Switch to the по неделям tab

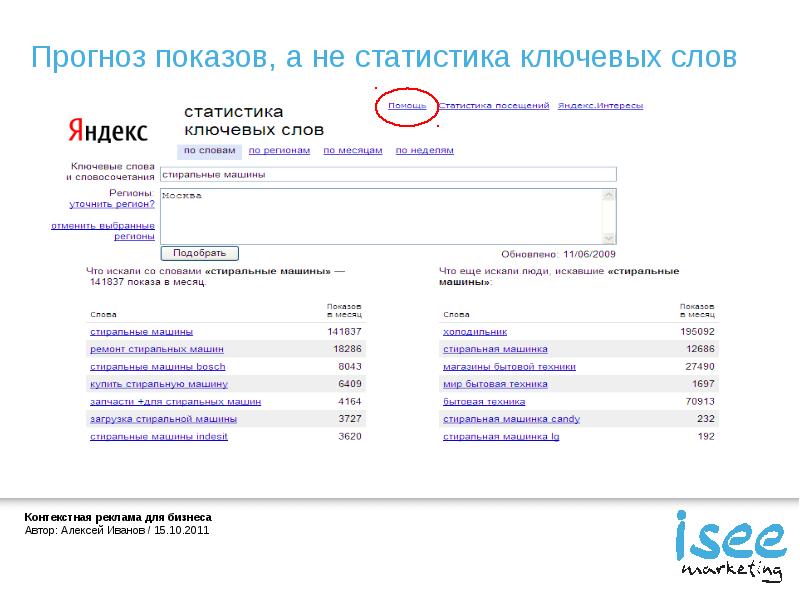coord(424,150)
